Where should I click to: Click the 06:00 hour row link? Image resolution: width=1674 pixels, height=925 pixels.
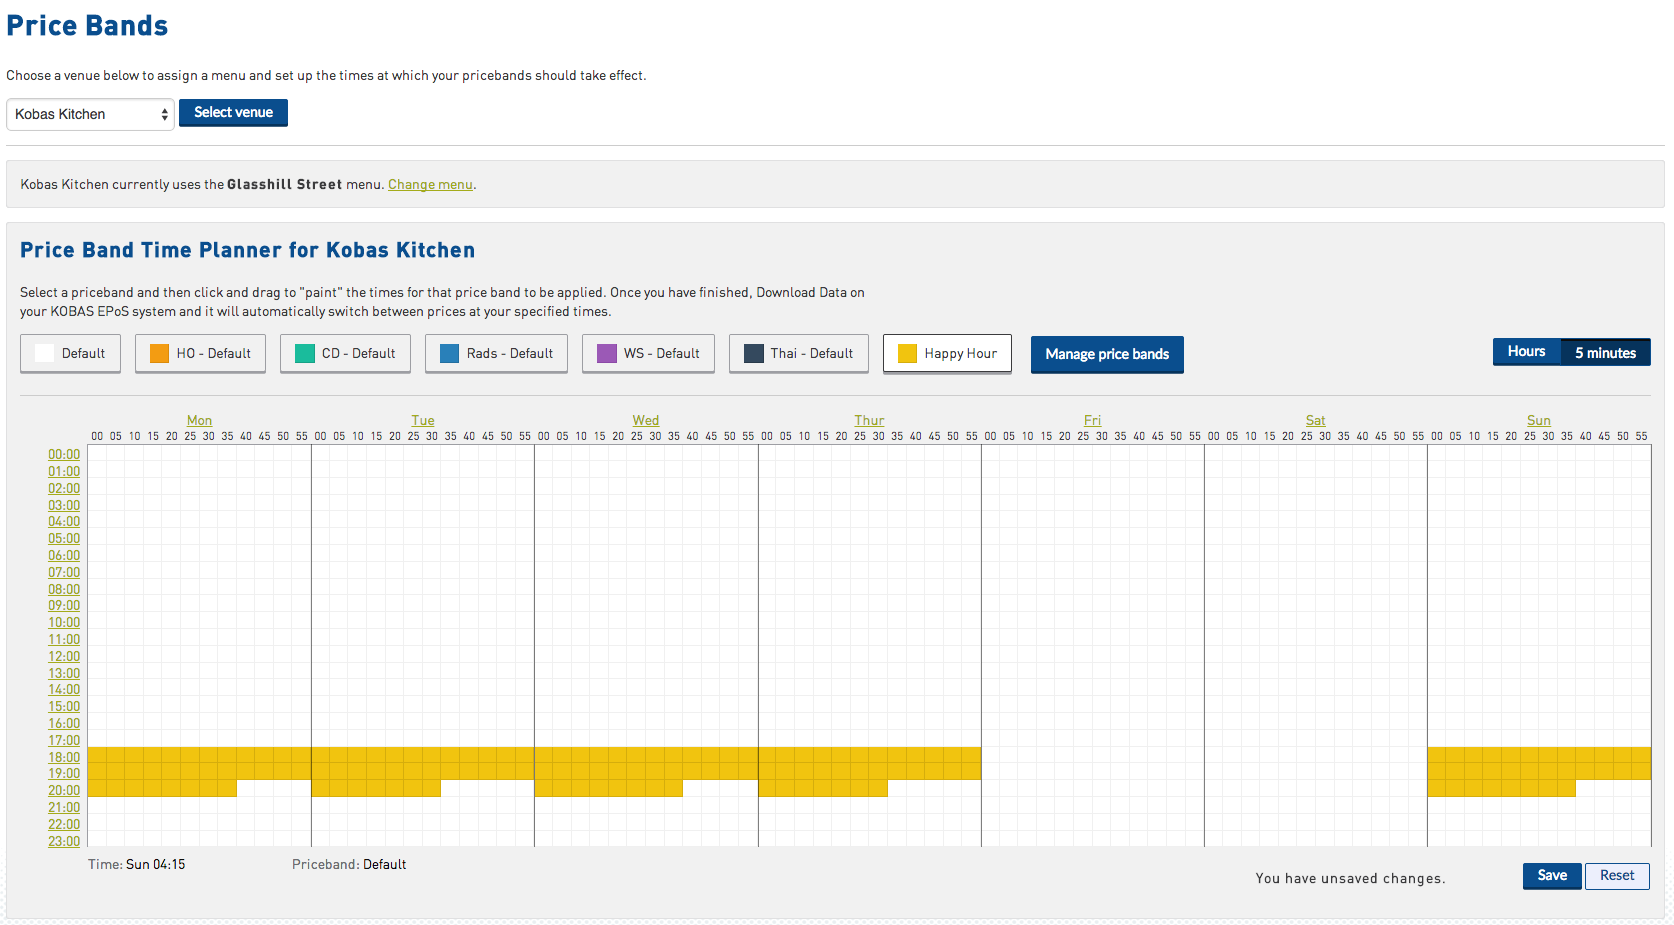[x=64, y=555]
